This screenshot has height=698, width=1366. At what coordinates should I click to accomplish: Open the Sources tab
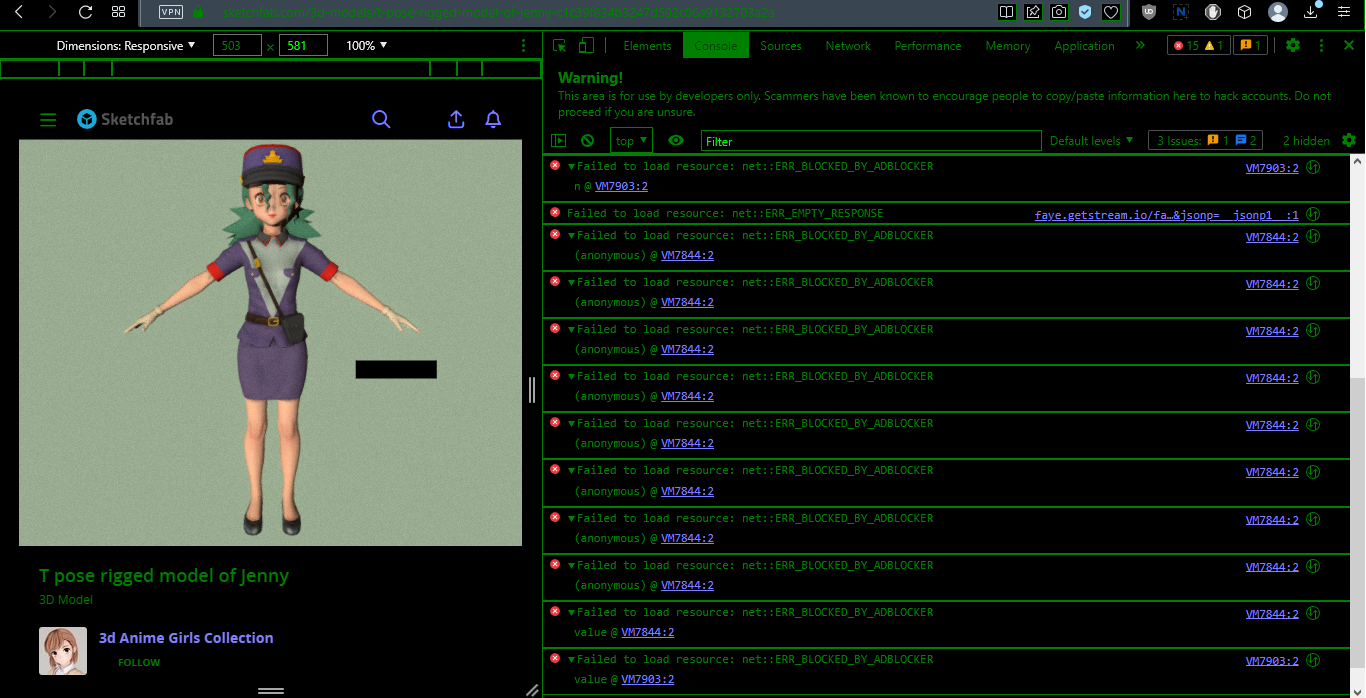781,46
